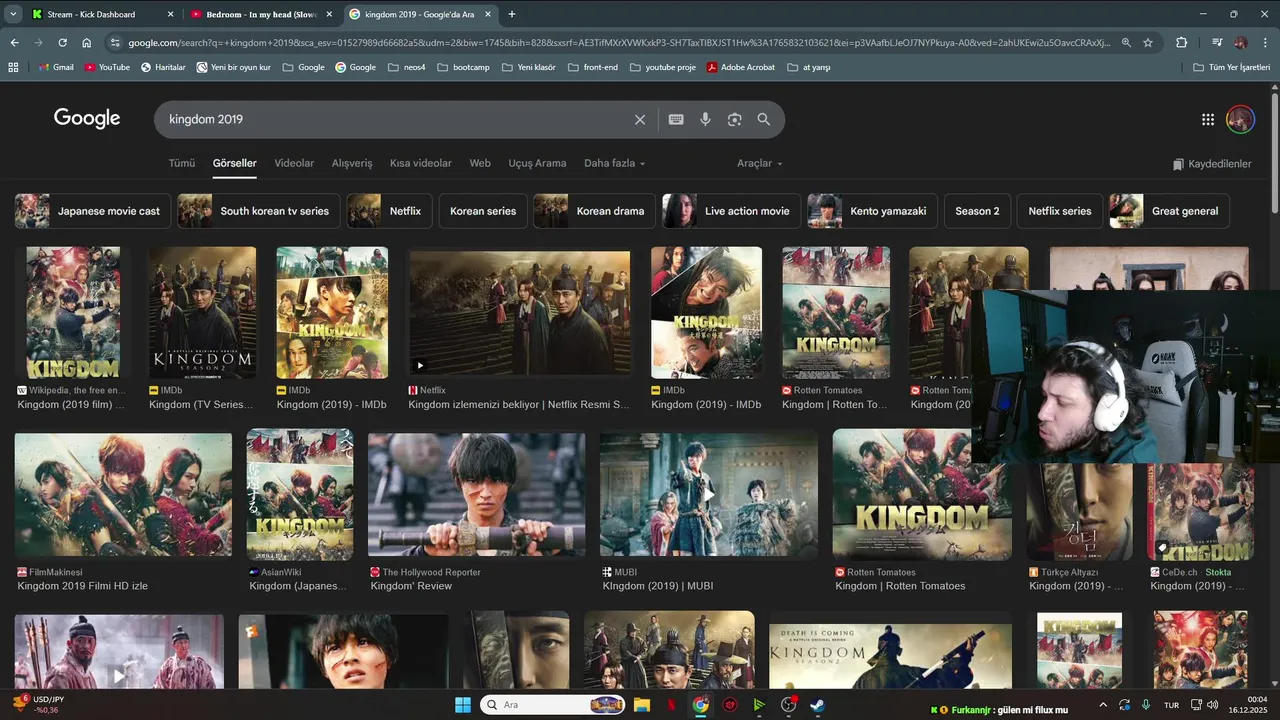Open the on-screen keyboard input tool
The width and height of the screenshot is (1280, 720).
tap(676, 119)
